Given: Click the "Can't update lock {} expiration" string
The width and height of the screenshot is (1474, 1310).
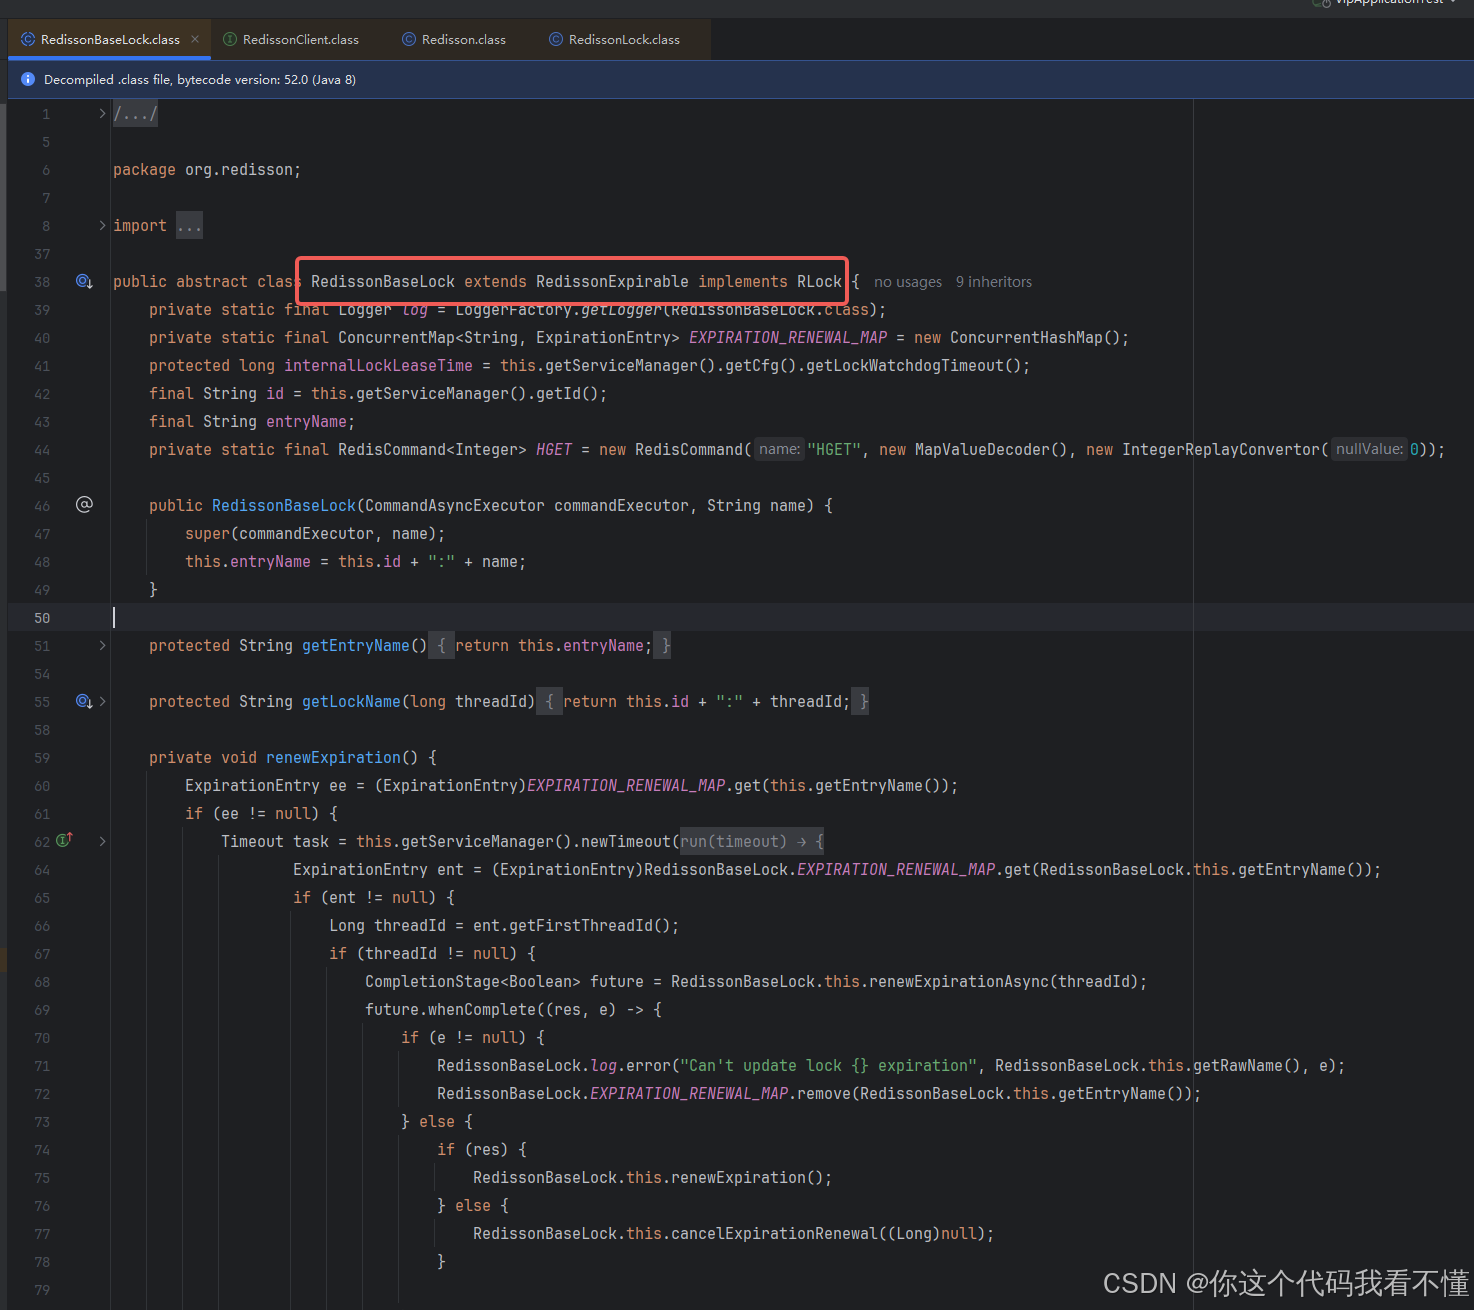Looking at the screenshot, I should [x=829, y=1066].
